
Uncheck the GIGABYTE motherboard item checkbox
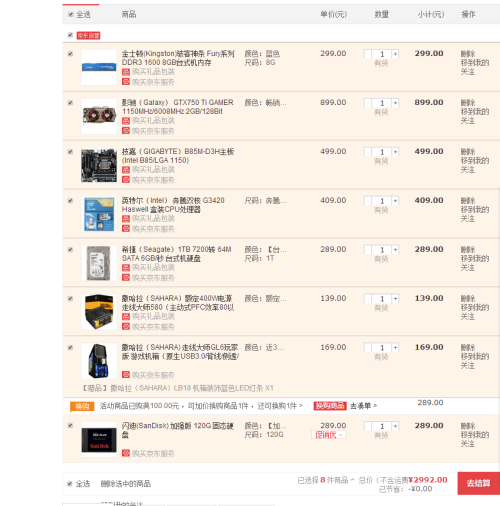70,152
